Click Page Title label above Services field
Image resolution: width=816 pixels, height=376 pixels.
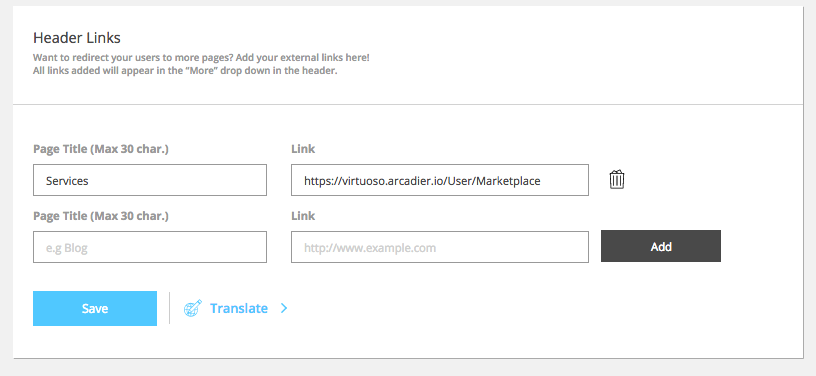[x=101, y=149]
